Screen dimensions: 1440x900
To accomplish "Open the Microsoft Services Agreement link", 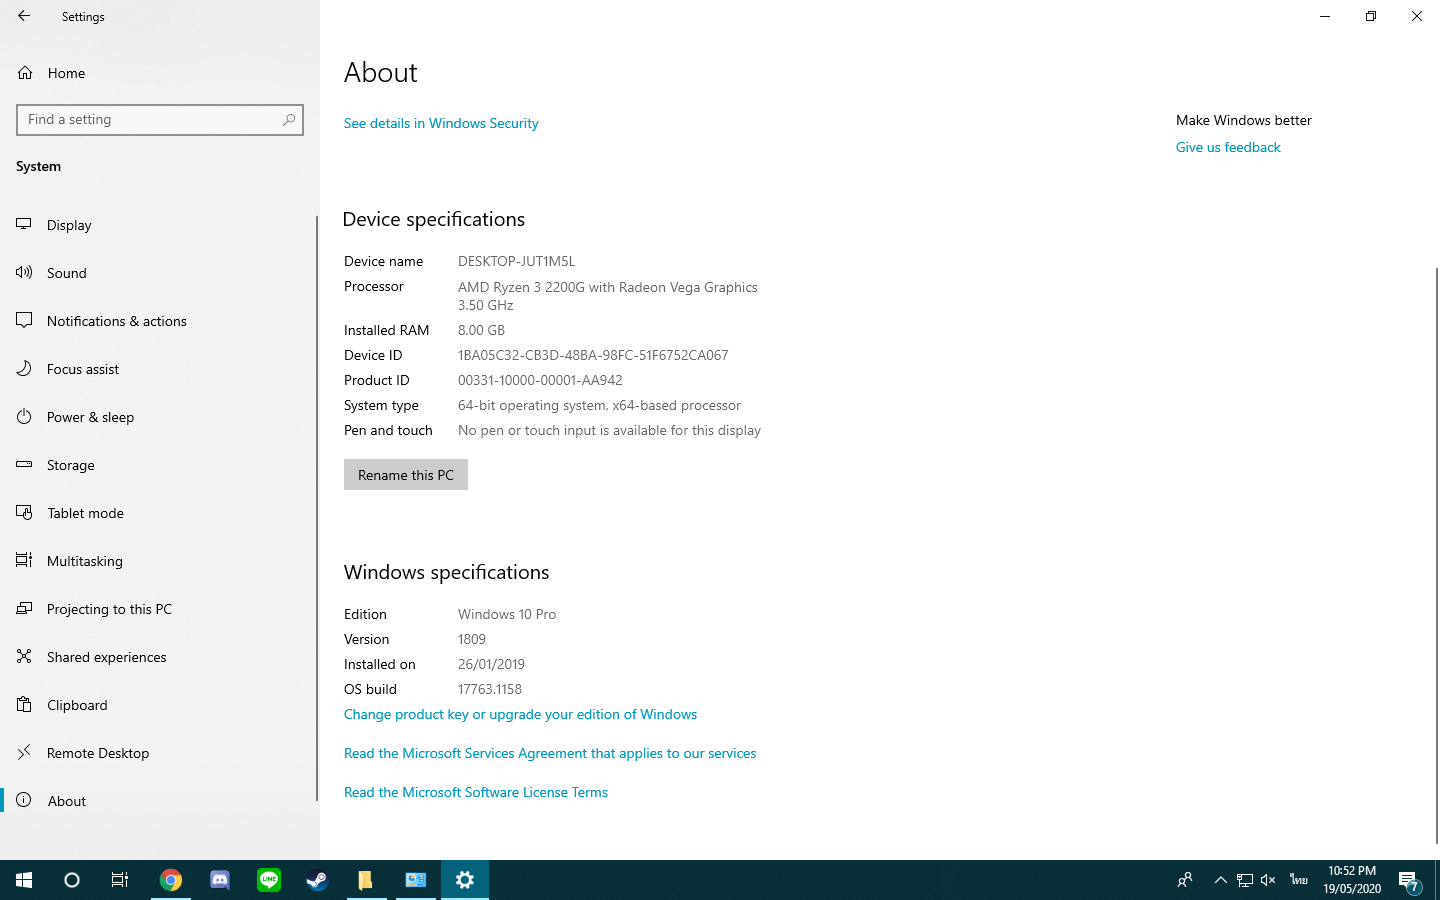I will click(550, 753).
